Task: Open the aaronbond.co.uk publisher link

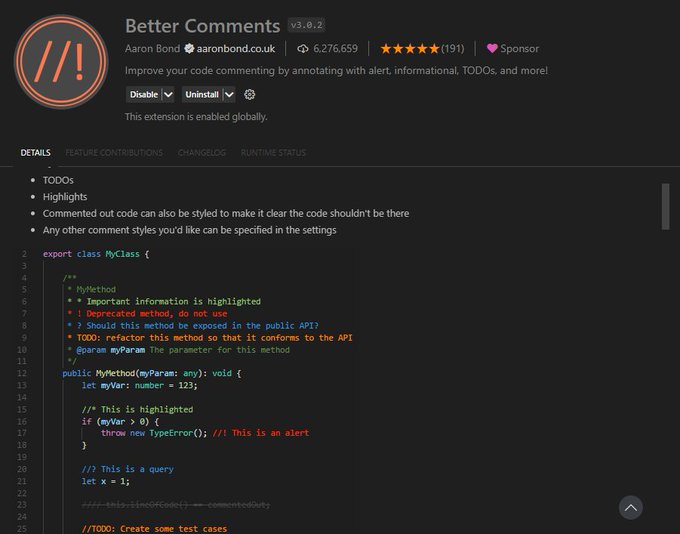Action: tap(235, 49)
